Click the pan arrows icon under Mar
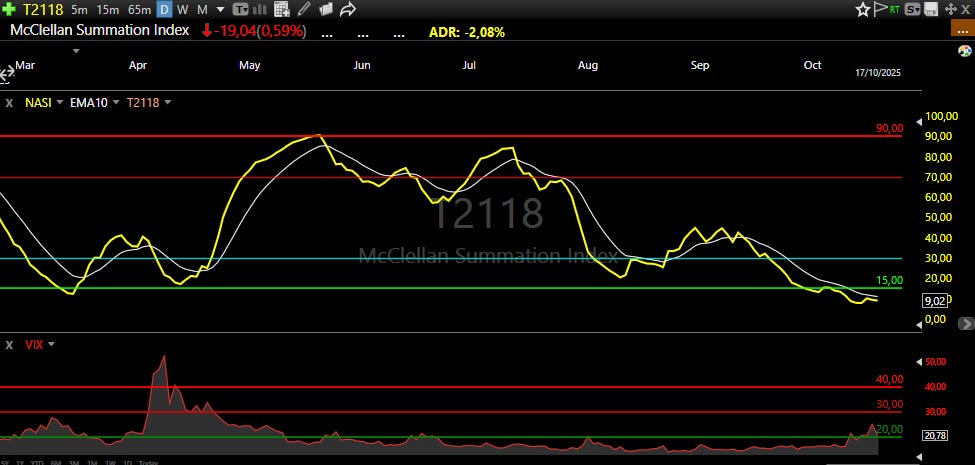 pyautogui.click(x=6, y=75)
